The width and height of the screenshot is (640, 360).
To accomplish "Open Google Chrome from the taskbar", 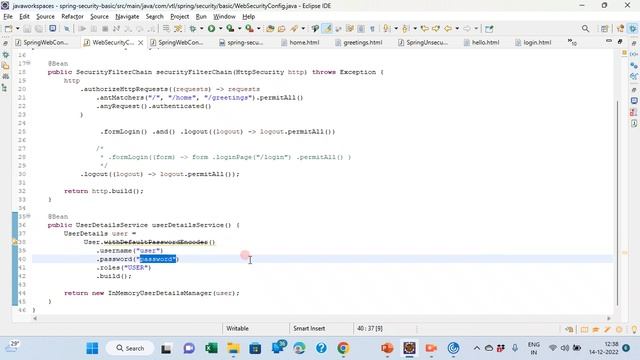I will [343, 348].
